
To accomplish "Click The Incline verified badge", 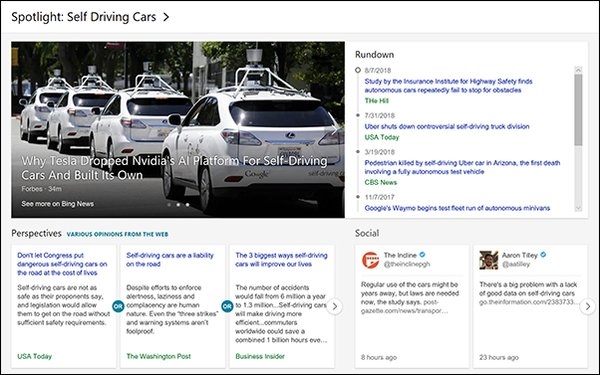I will tap(422, 255).
